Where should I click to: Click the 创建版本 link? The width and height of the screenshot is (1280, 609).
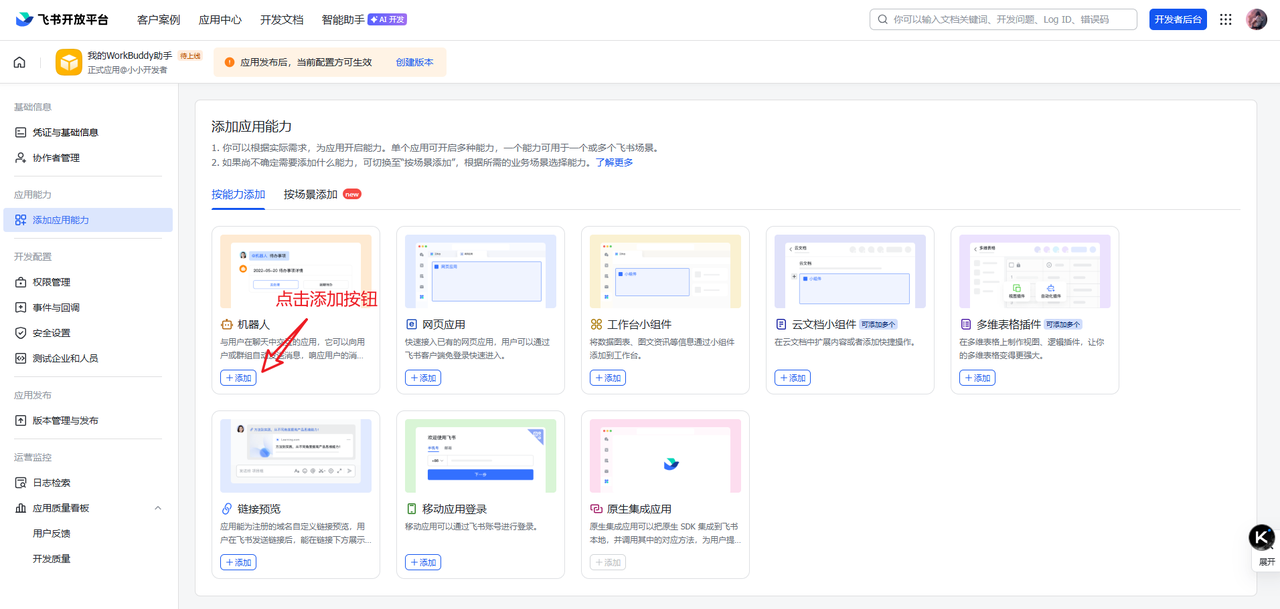[414, 62]
